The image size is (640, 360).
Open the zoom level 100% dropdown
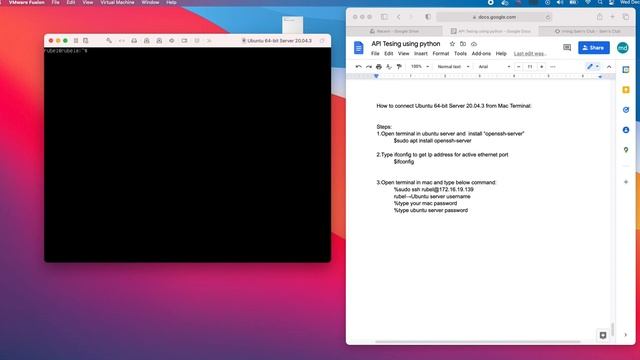coord(420,67)
